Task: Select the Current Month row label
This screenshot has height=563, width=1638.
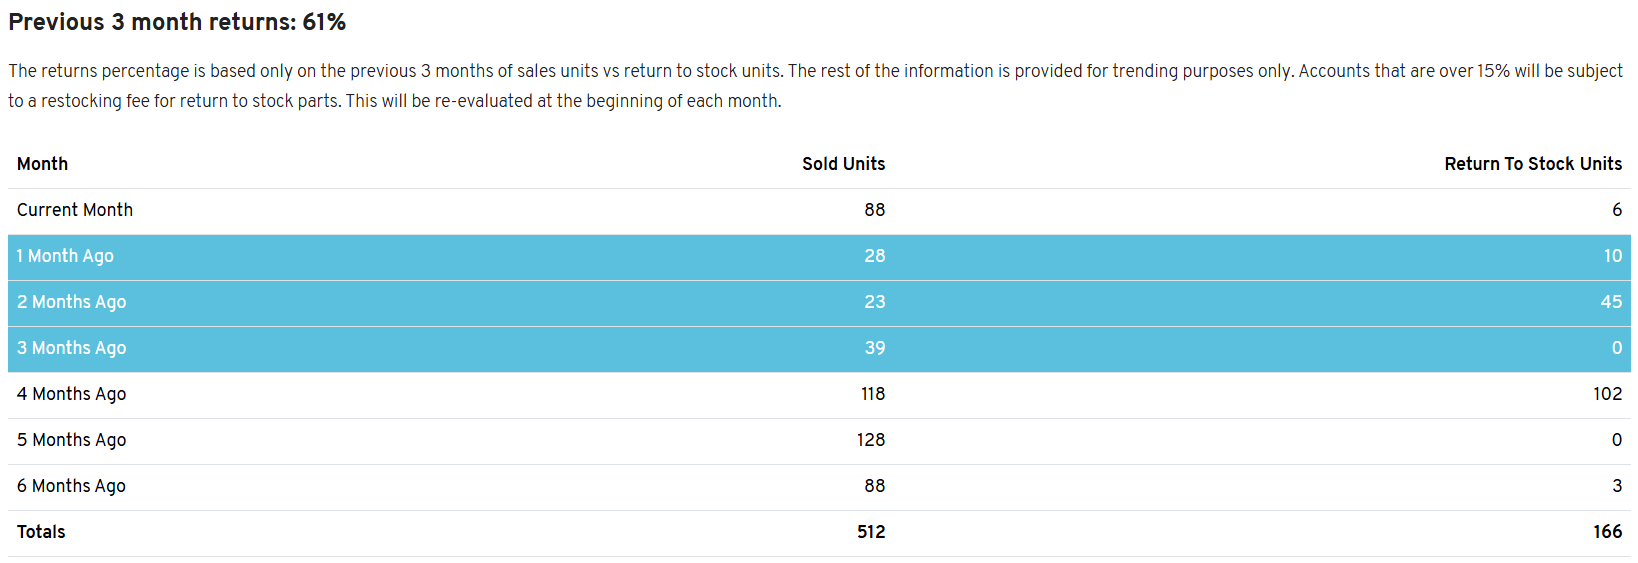Action: tap(75, 210)
